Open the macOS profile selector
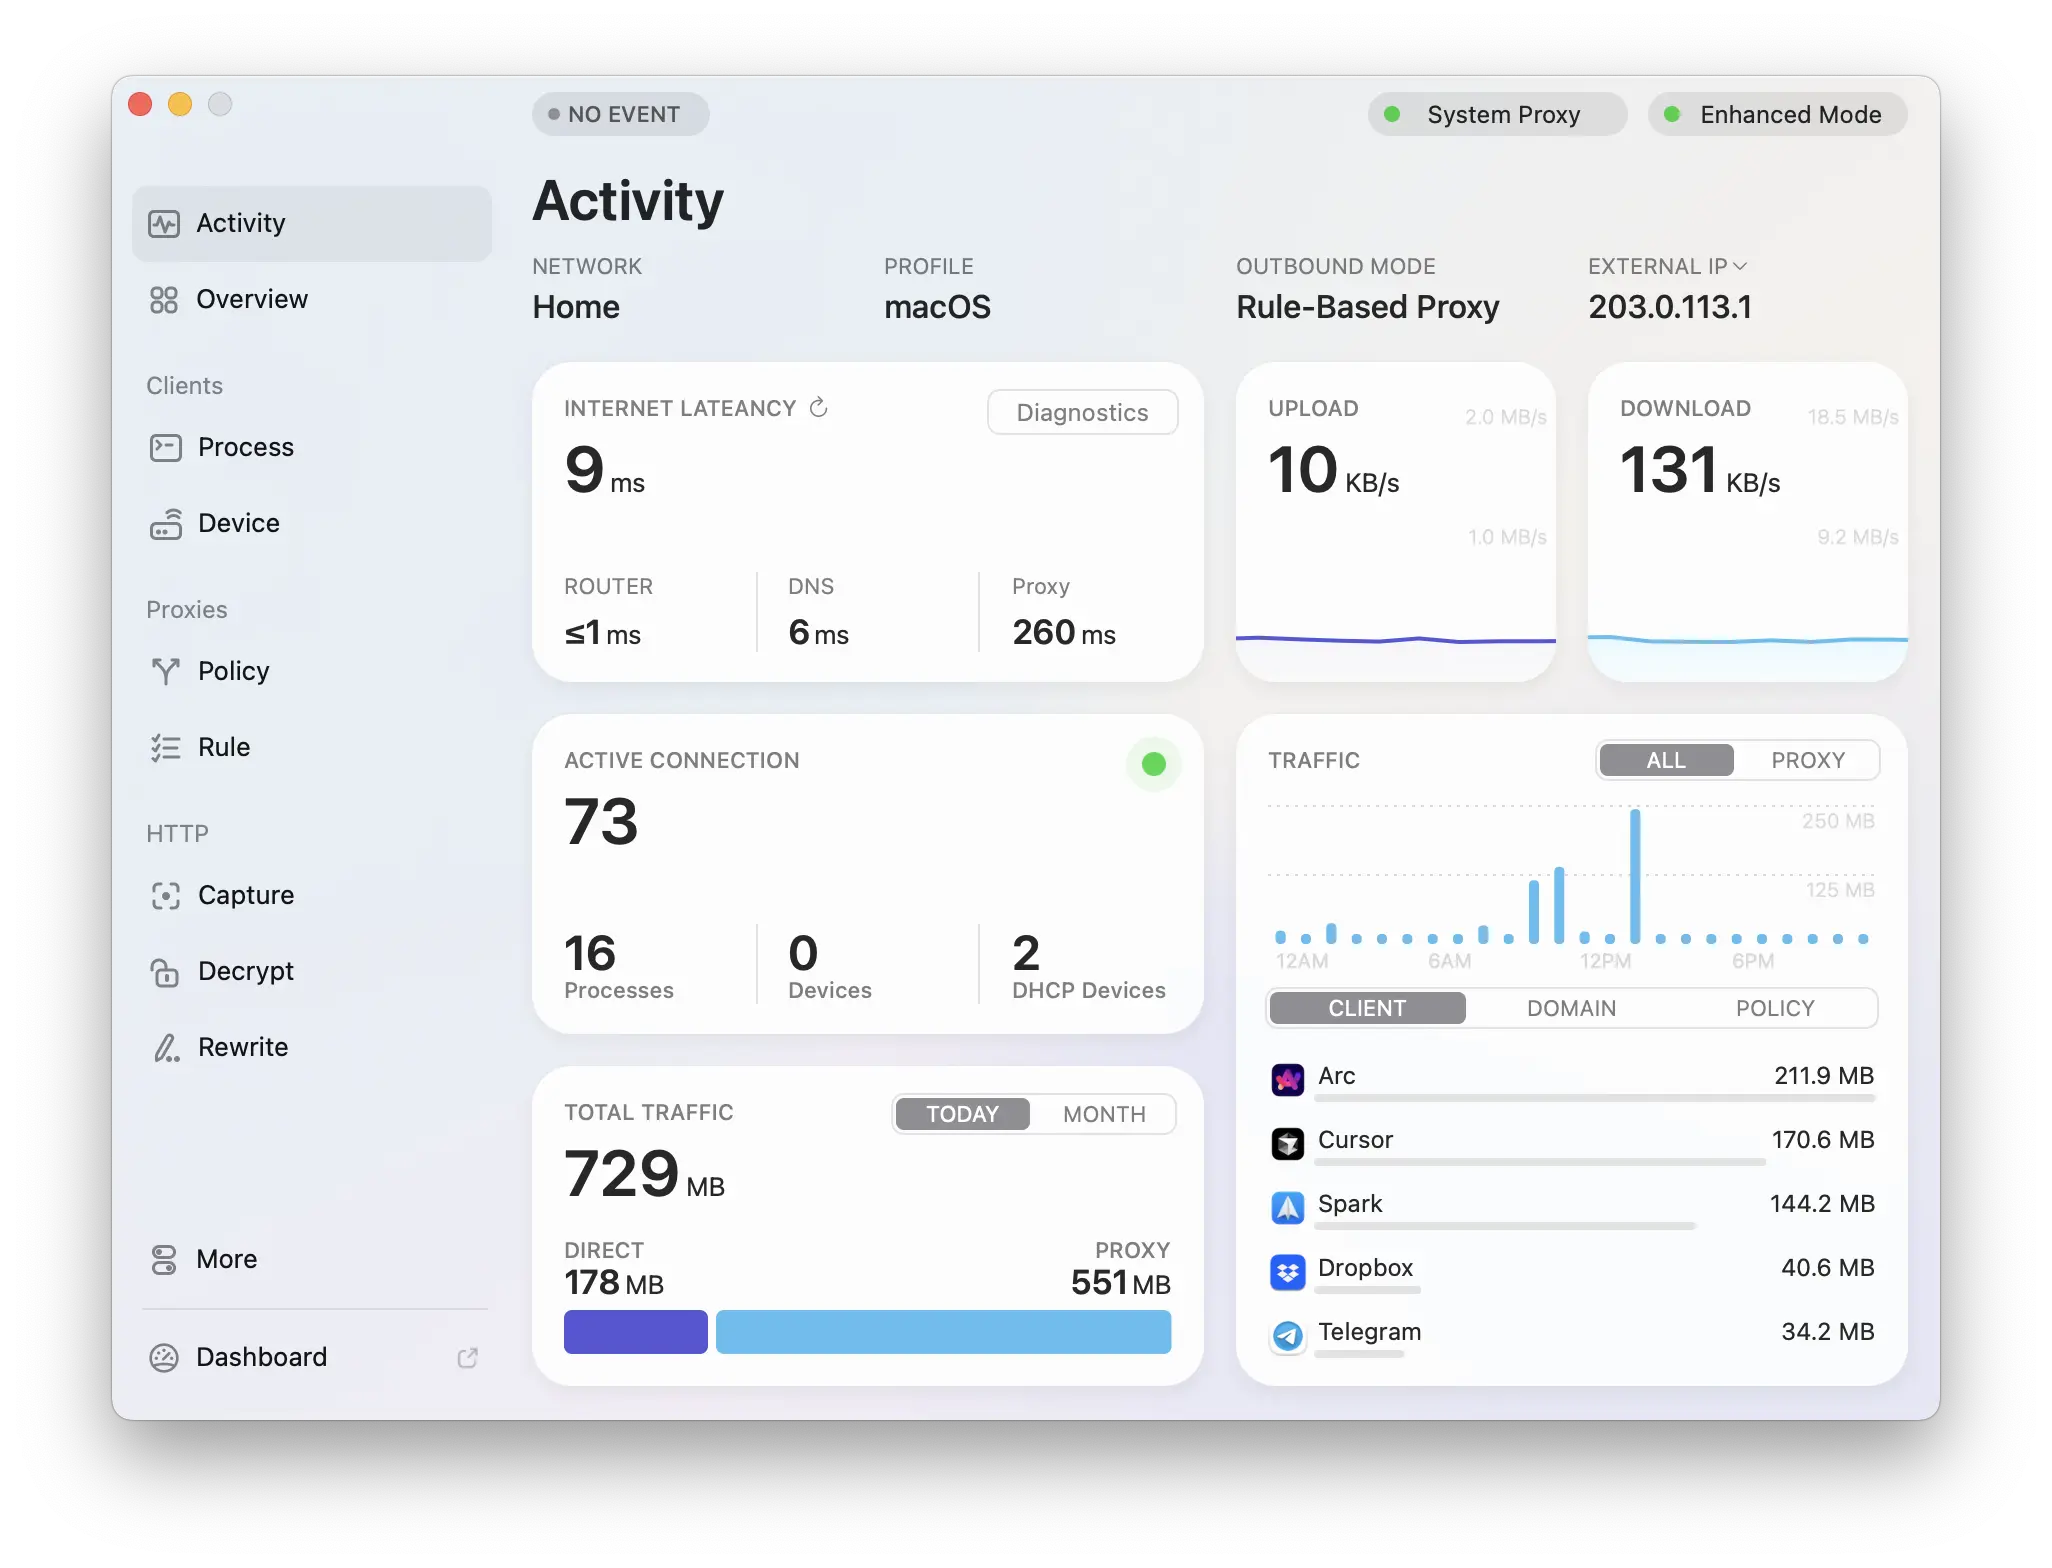 click(937, 307)
